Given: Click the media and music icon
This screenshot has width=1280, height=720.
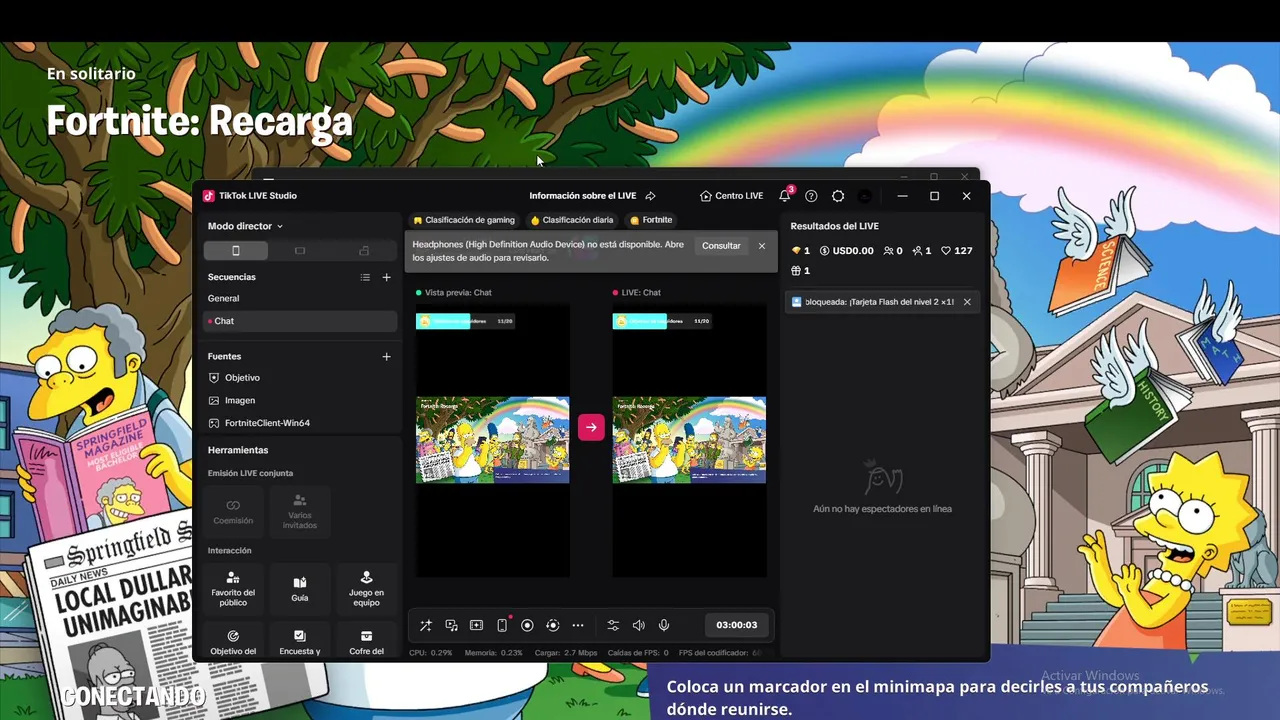Looking at the screenshot, I should 451,625.
